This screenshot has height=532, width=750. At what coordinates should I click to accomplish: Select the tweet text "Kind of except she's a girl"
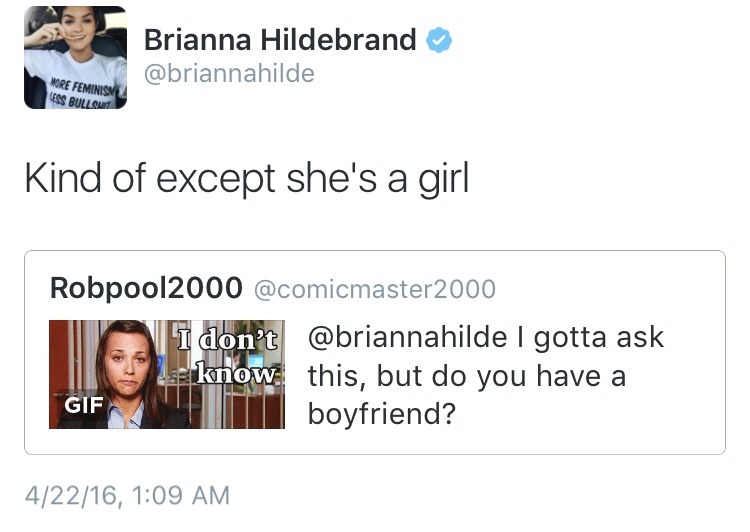coord(246,179)
